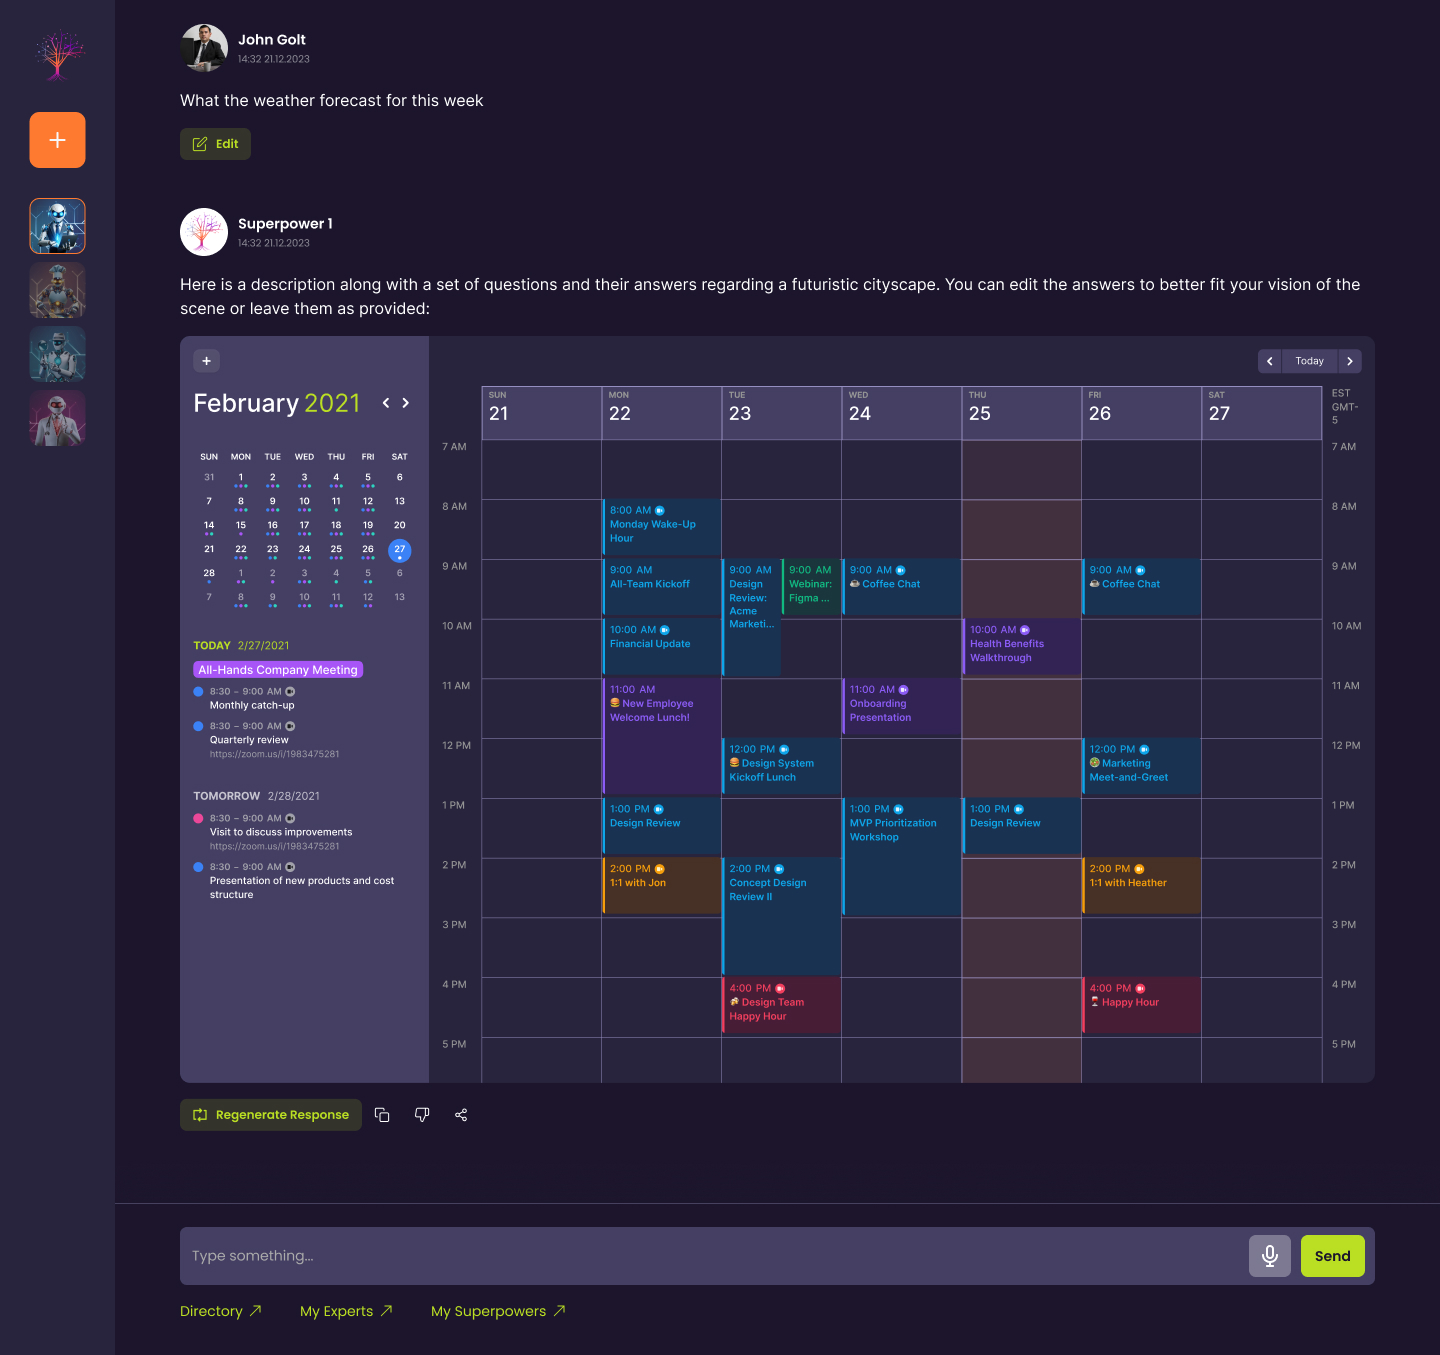Screen dimensions: 1440x1355
Task: Open the tree logo in sidebar
Action: pos(58,55)
